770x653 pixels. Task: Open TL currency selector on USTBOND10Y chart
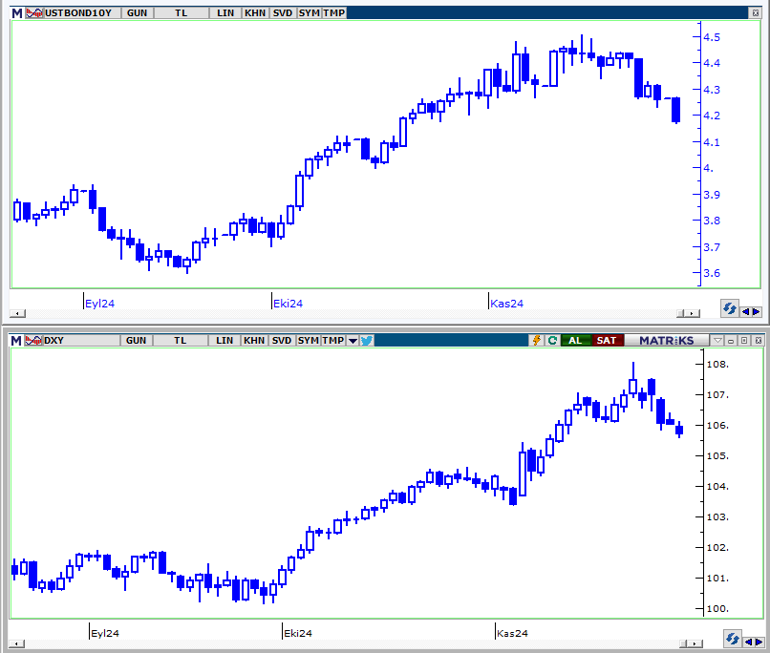pos(181,14)
